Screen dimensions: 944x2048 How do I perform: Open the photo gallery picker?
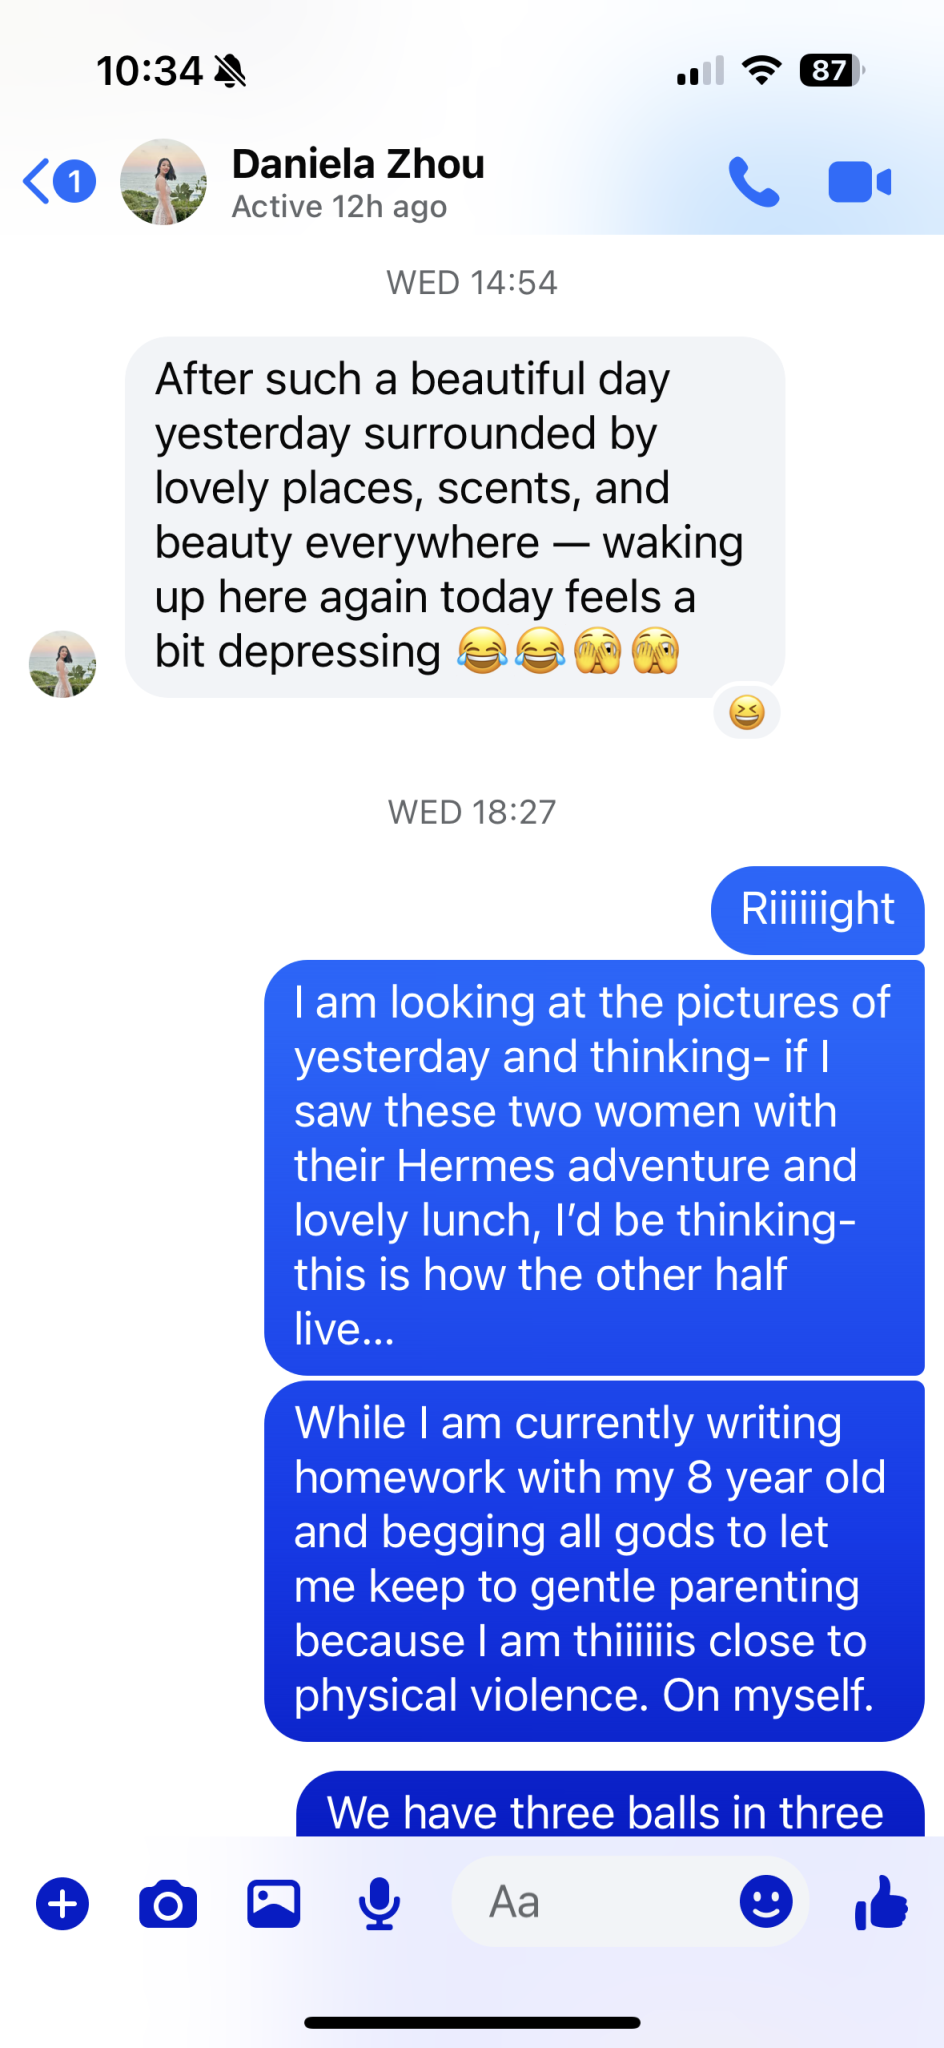[x=274, y=1903]
